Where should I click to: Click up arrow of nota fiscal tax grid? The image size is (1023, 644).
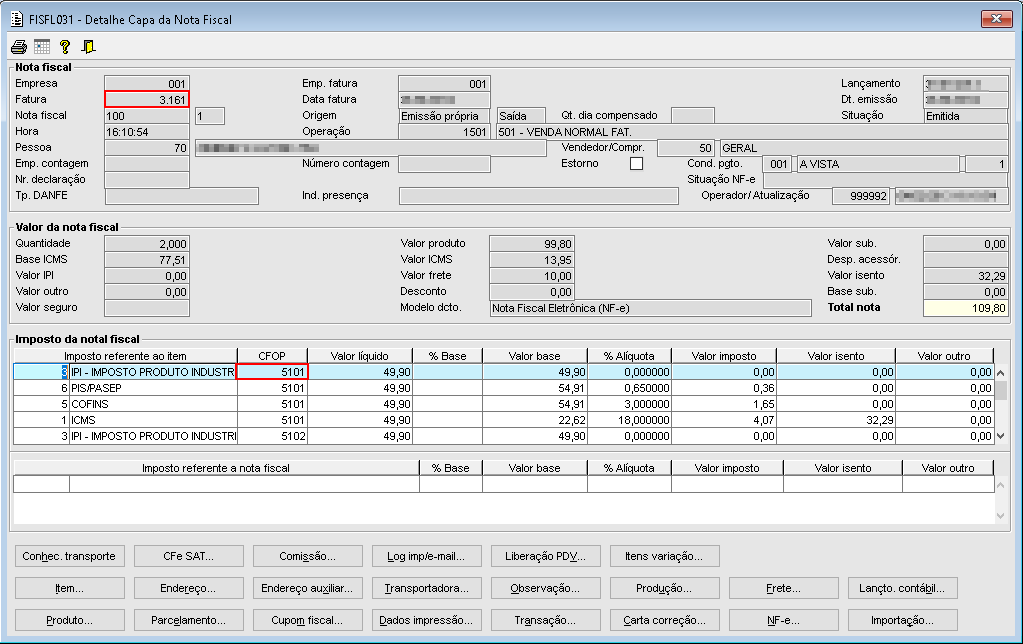point(1000,485)
